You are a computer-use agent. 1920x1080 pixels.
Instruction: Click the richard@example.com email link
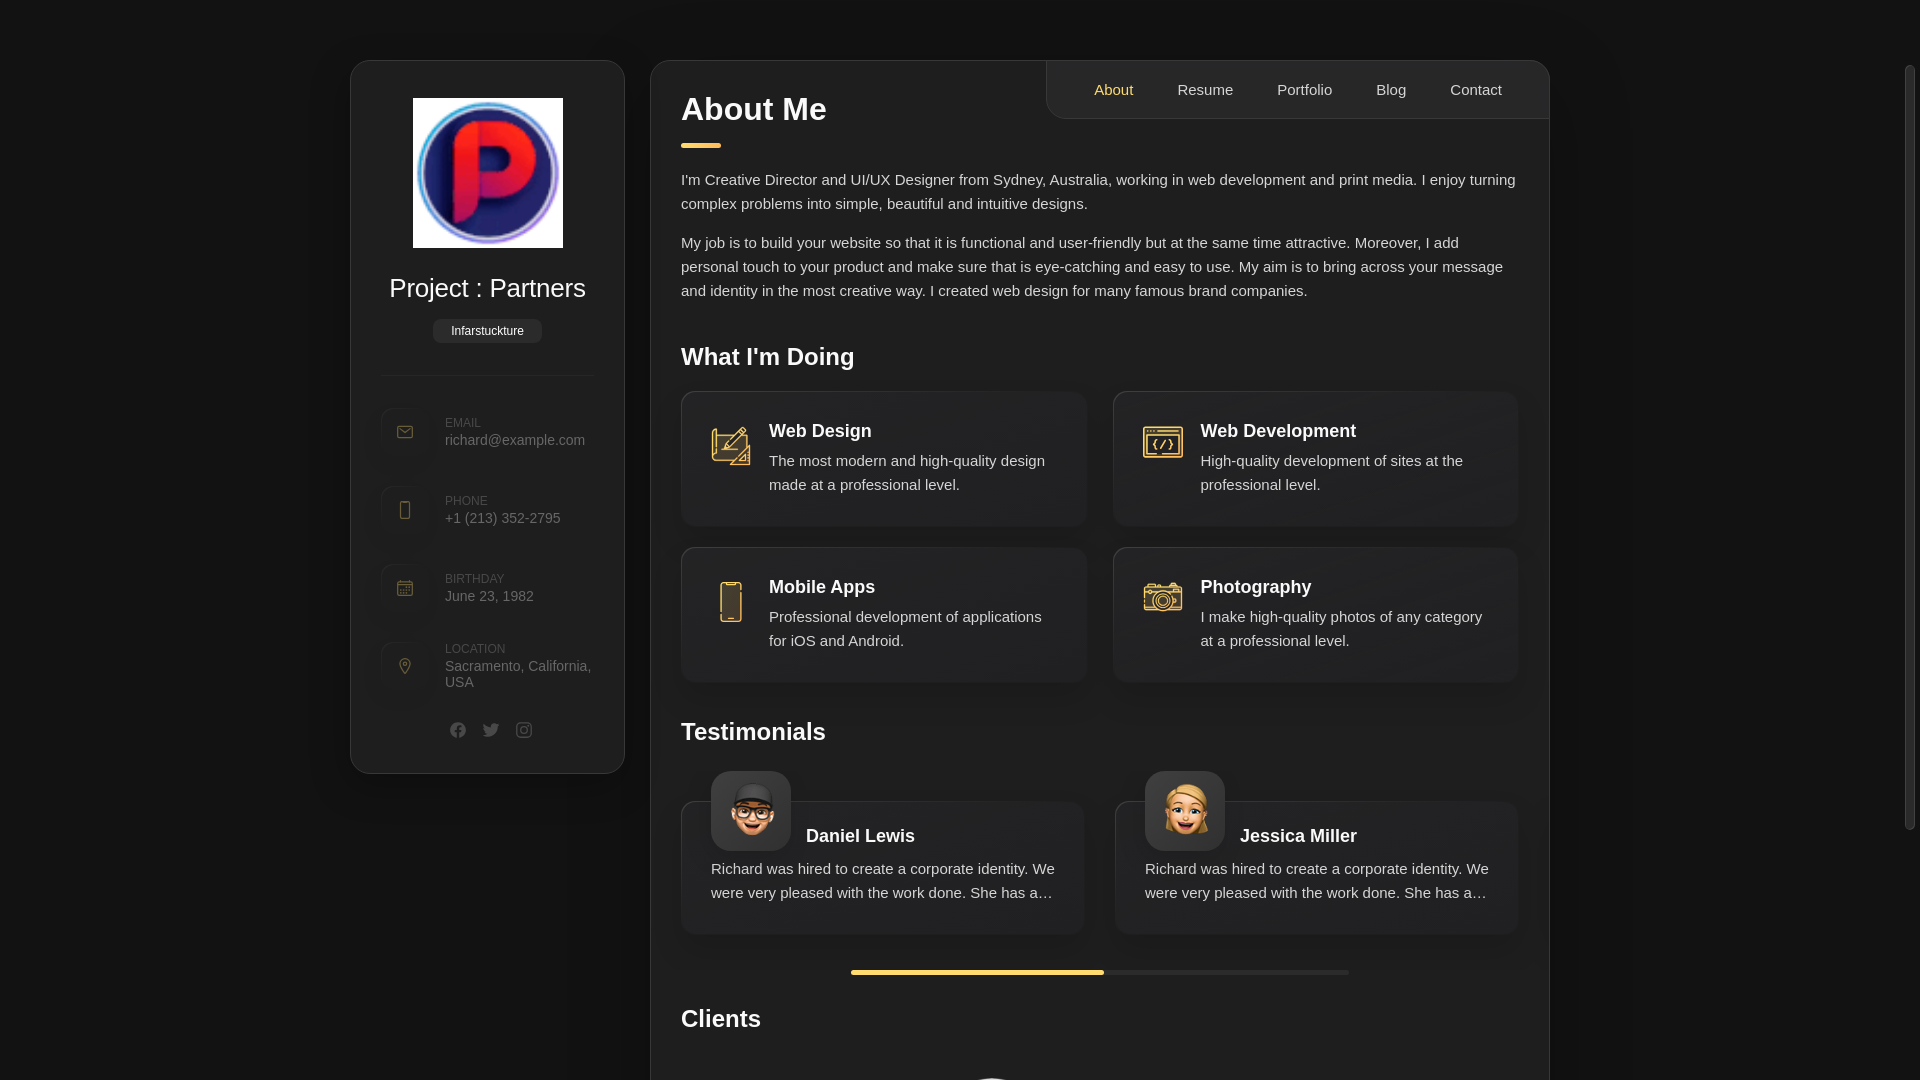pos(515,440)
